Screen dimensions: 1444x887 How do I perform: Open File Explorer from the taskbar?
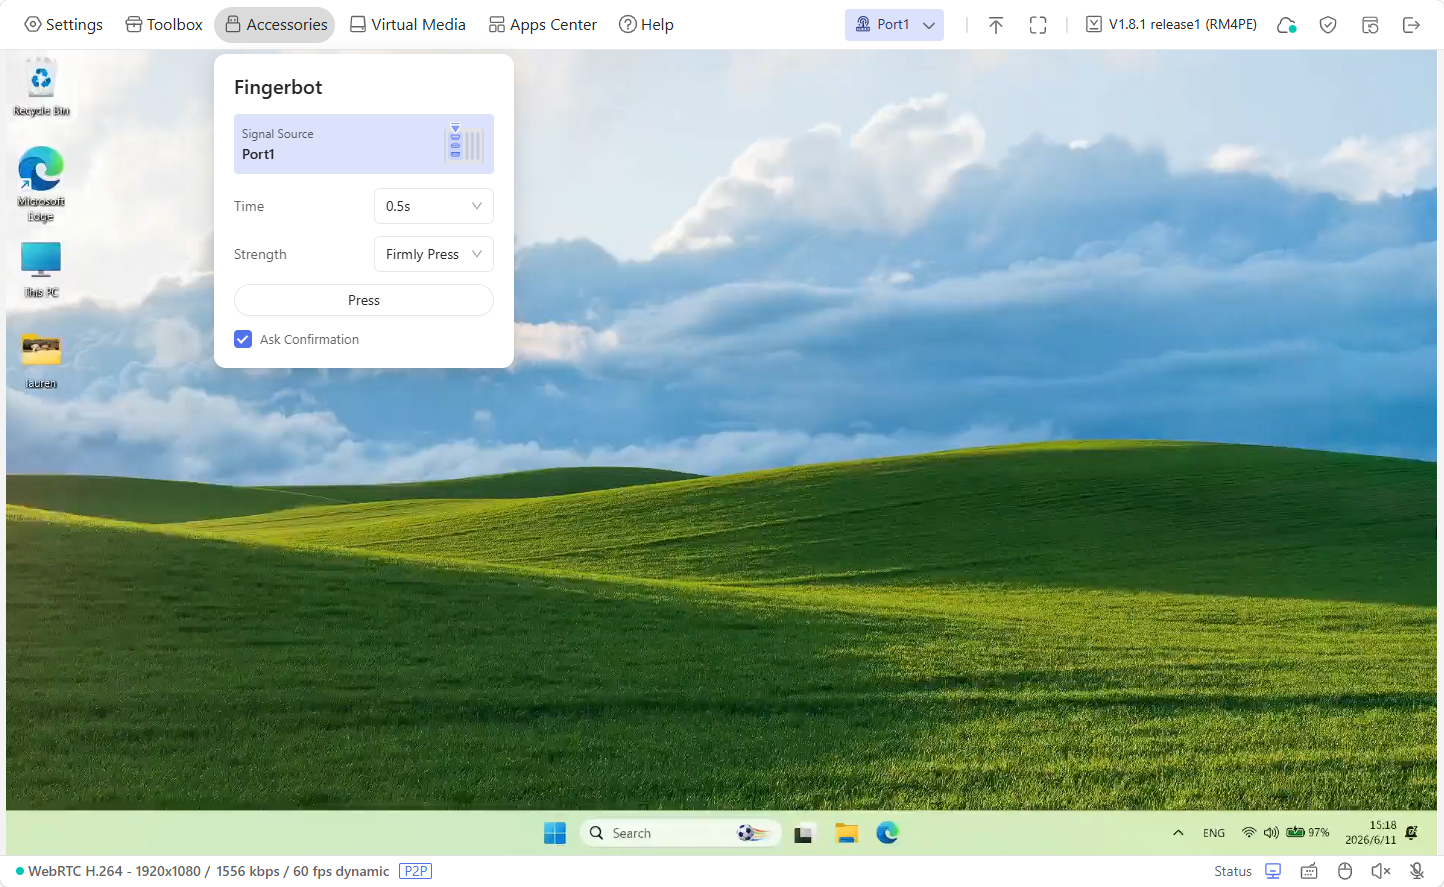pos(846,833)
